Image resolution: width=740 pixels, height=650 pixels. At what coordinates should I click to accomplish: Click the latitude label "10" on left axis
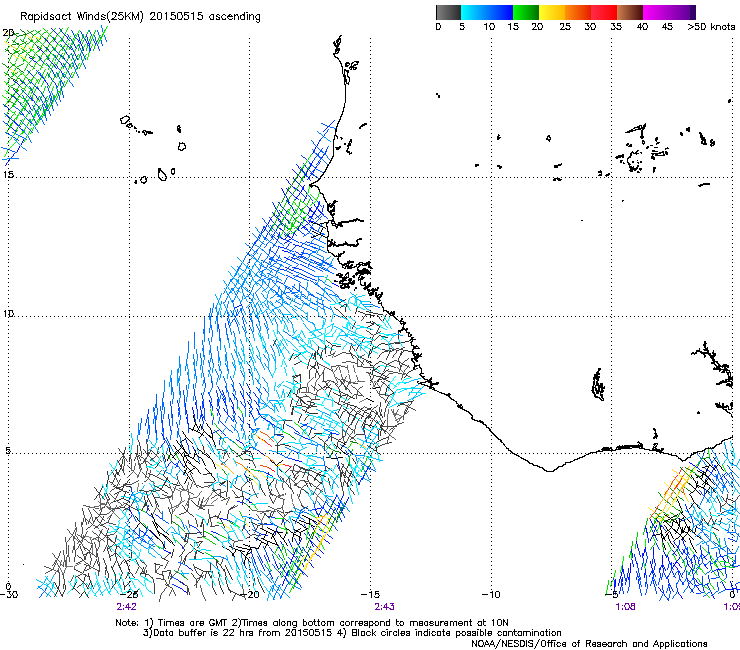(8, 313)
